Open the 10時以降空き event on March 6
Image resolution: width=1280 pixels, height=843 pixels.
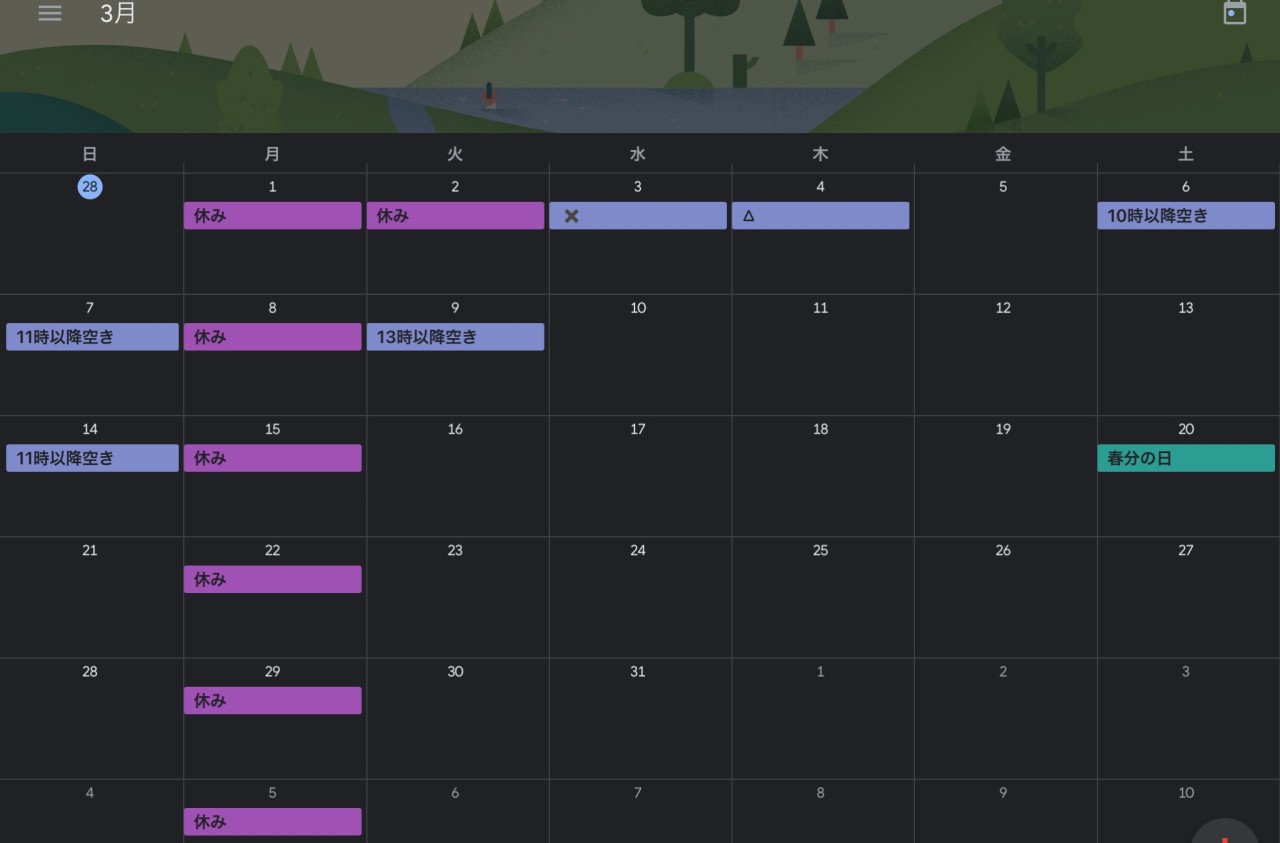[1185, 216]
